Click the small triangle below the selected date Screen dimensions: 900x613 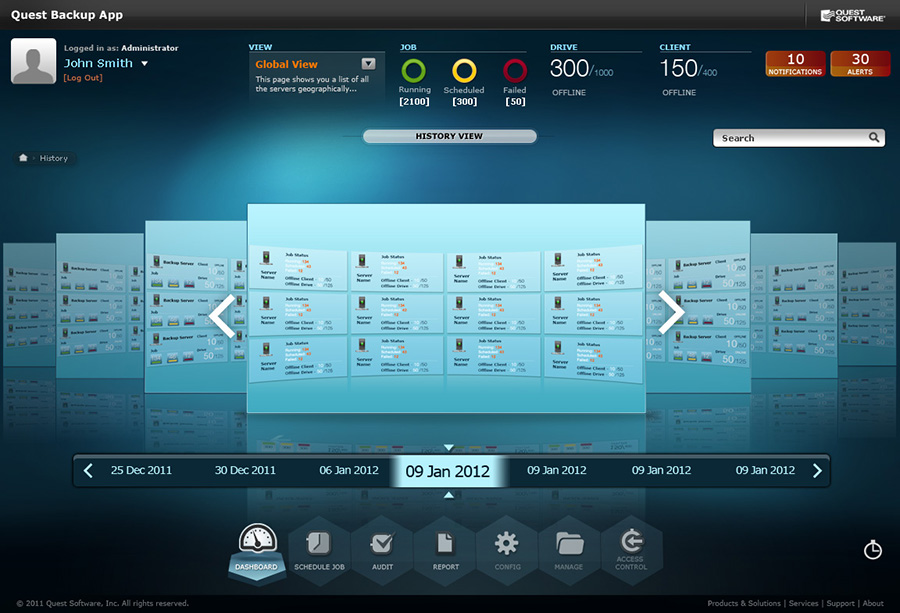coord(449,495)
